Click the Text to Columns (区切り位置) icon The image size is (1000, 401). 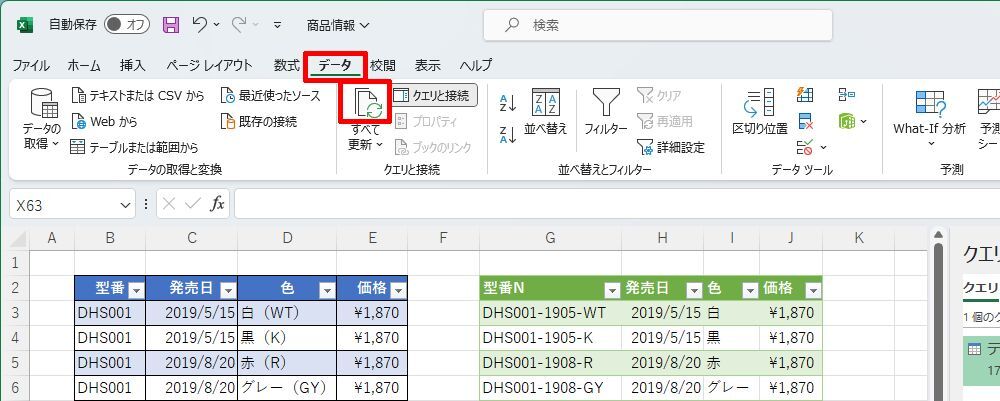pyautogui.click(x=759, y=104)
